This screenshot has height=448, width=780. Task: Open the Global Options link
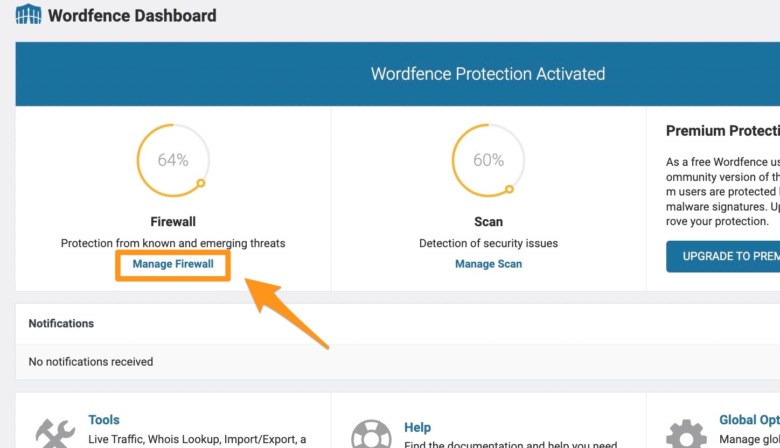tap(749, 420)
